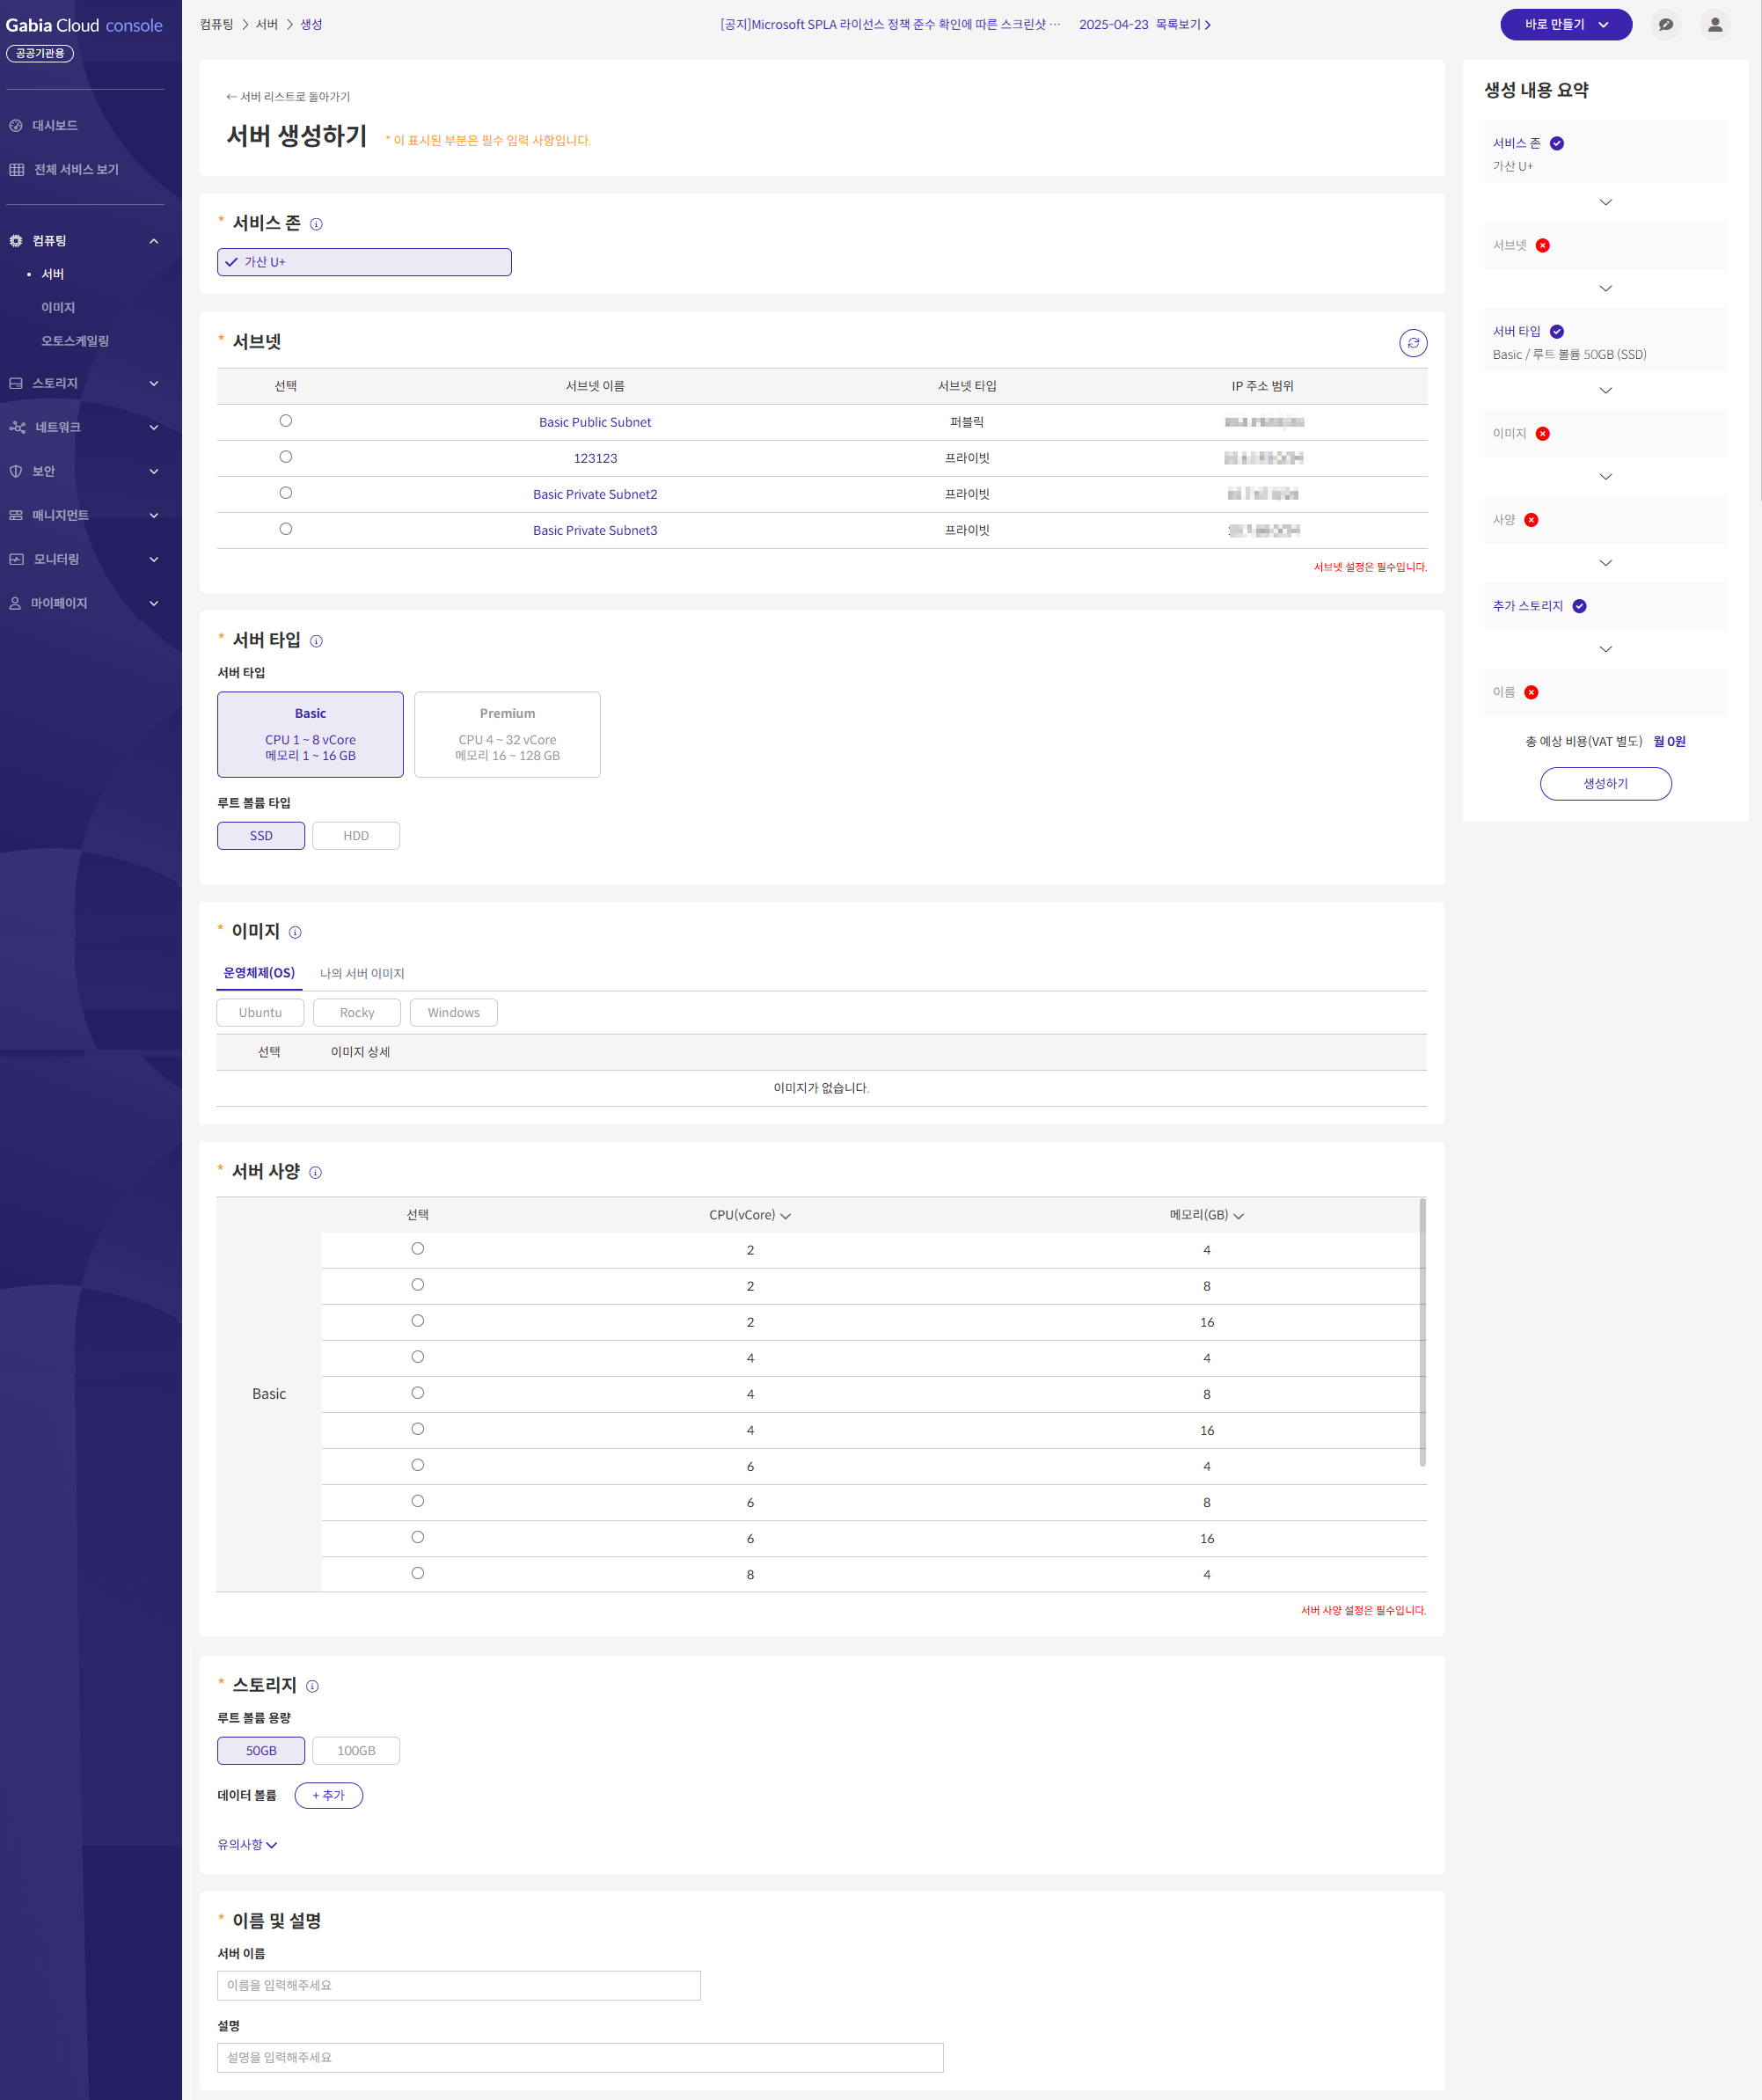Click the info icon next to 서버 사양
Screen dimensions: 1762x2100
coord(315,1172)
